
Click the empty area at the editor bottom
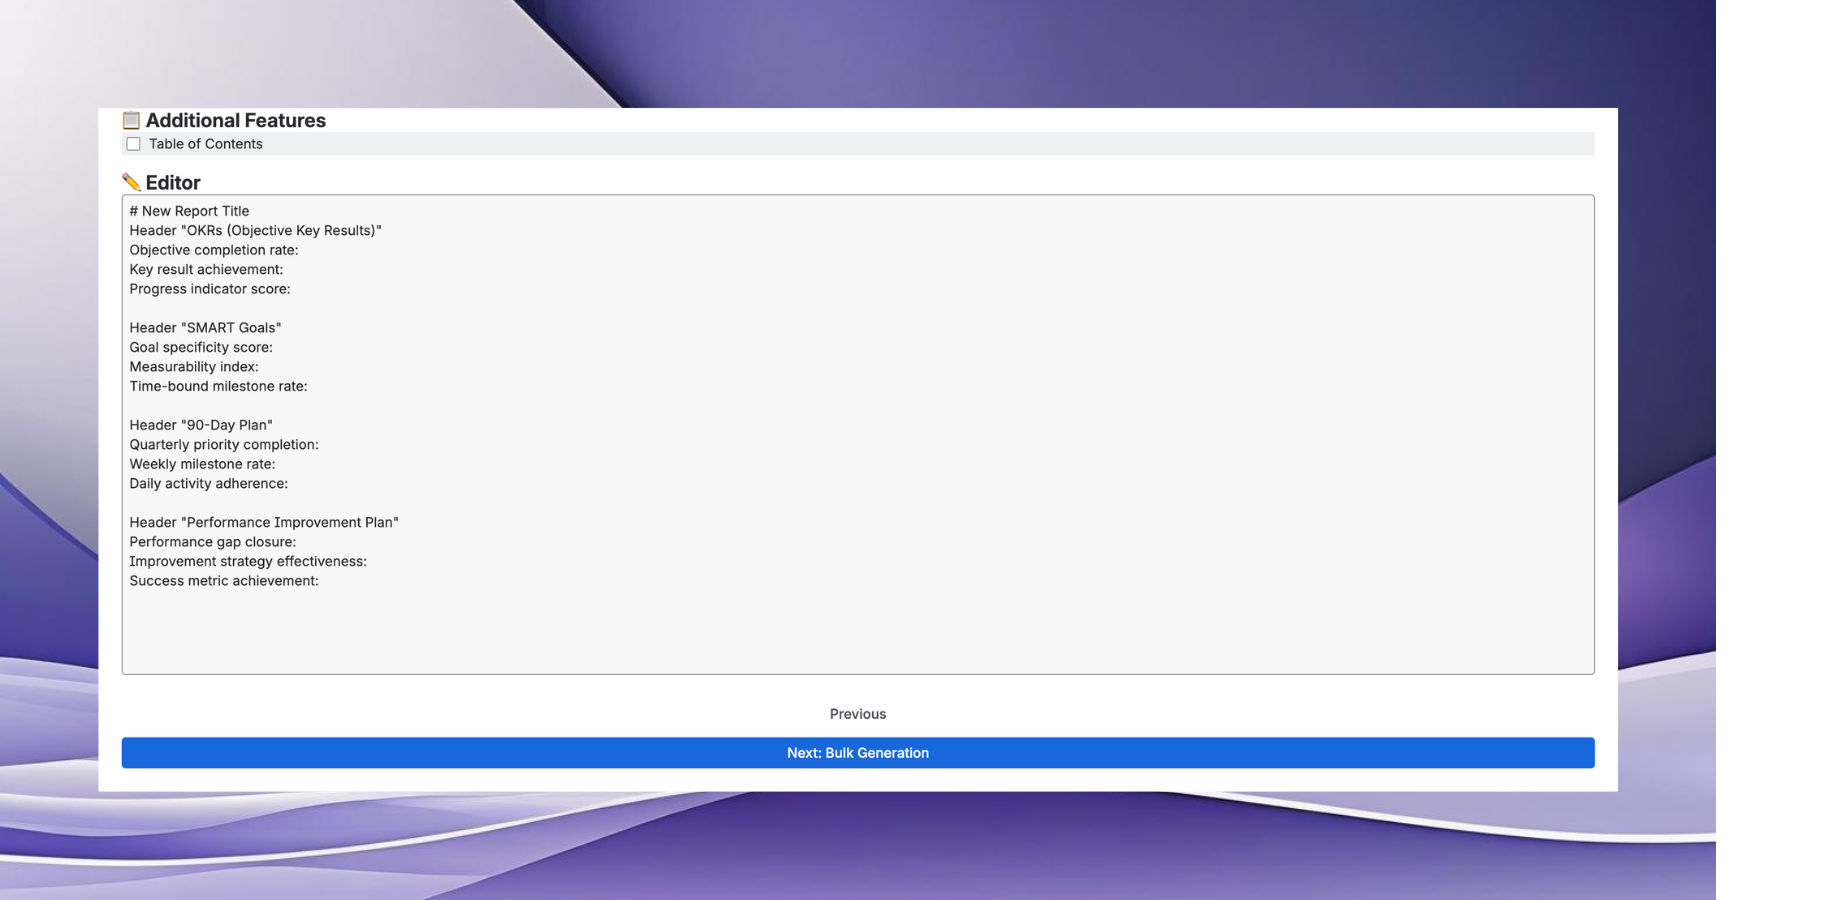click(857, 635)
